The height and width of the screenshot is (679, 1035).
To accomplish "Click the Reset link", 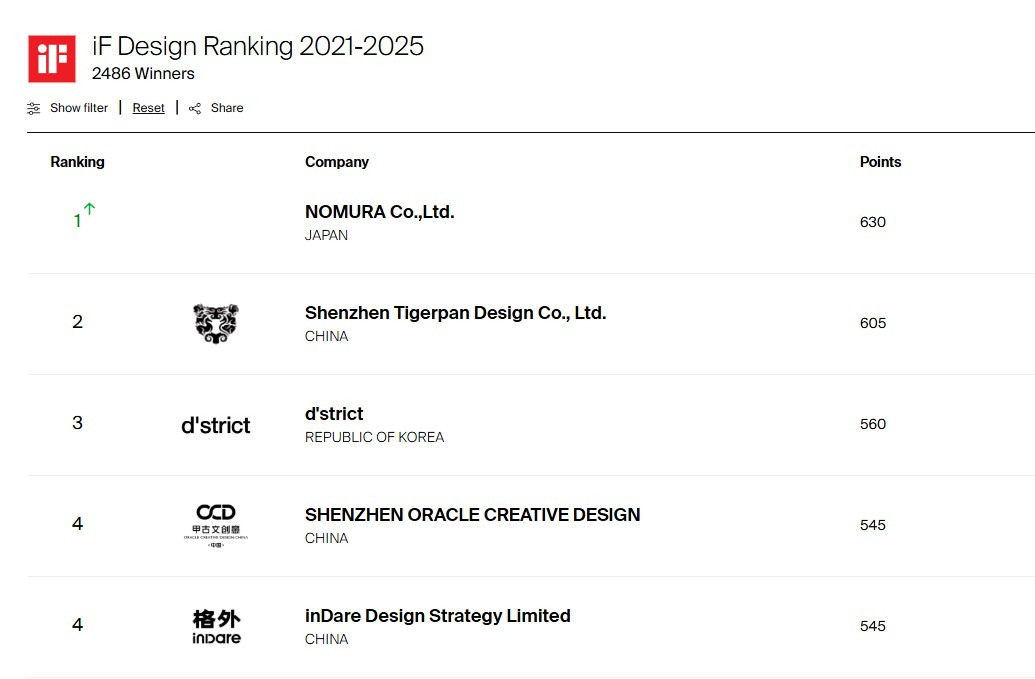I will click(x=148, y=107).
